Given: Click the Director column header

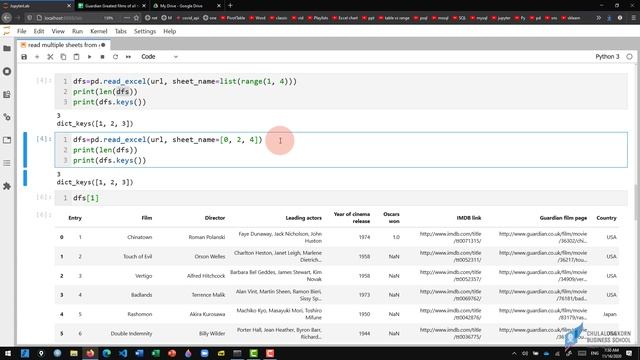Looking at the screenshot, I should pyautogui.click(x=215, y=218).
